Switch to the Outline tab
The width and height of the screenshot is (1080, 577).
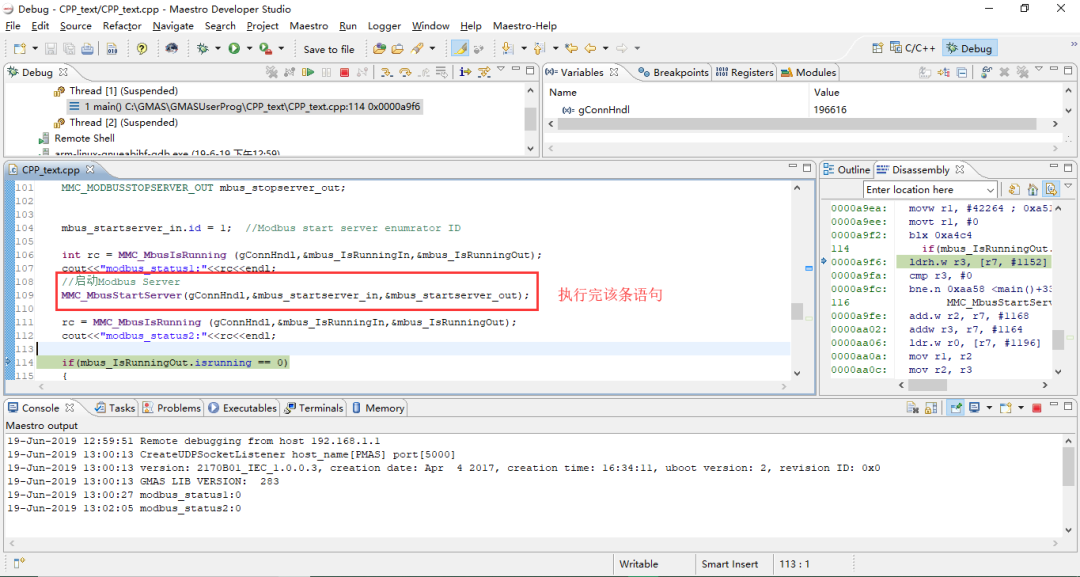click(847, 169)
